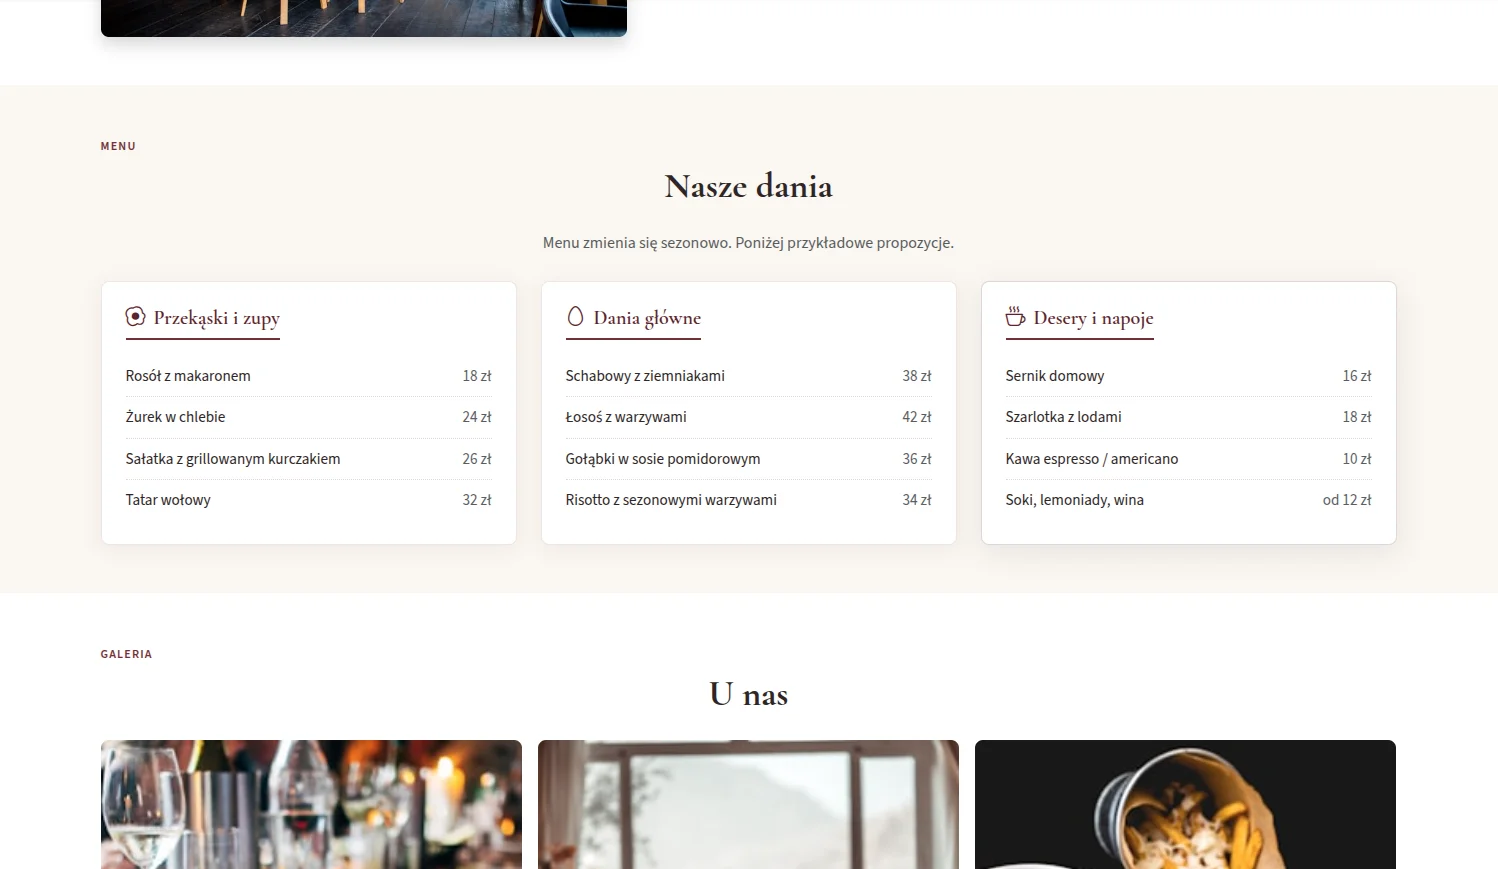Click the egg icon beside Dania główne

click(575, 317)
